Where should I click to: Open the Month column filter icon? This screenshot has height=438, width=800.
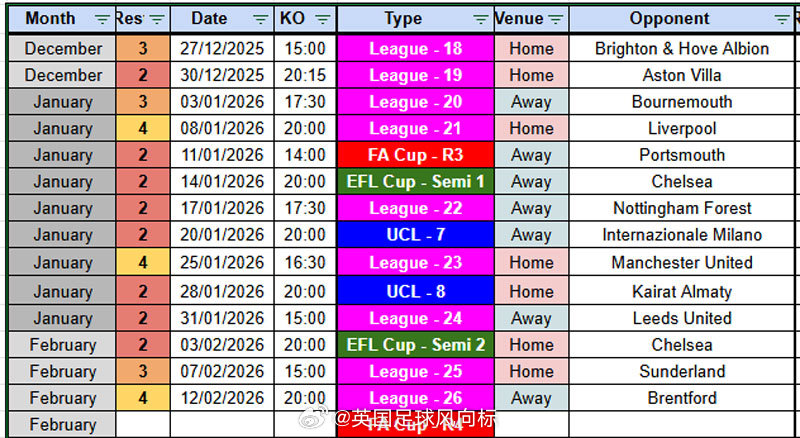click(x=103, y=19)
